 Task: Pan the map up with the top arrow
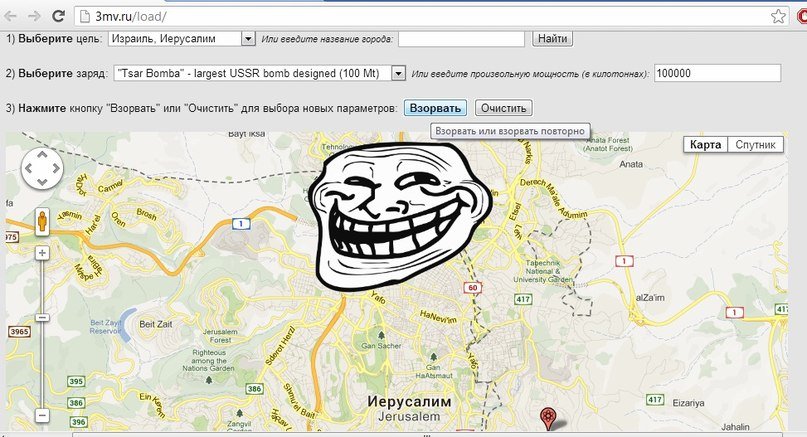[x=42, y=154]
